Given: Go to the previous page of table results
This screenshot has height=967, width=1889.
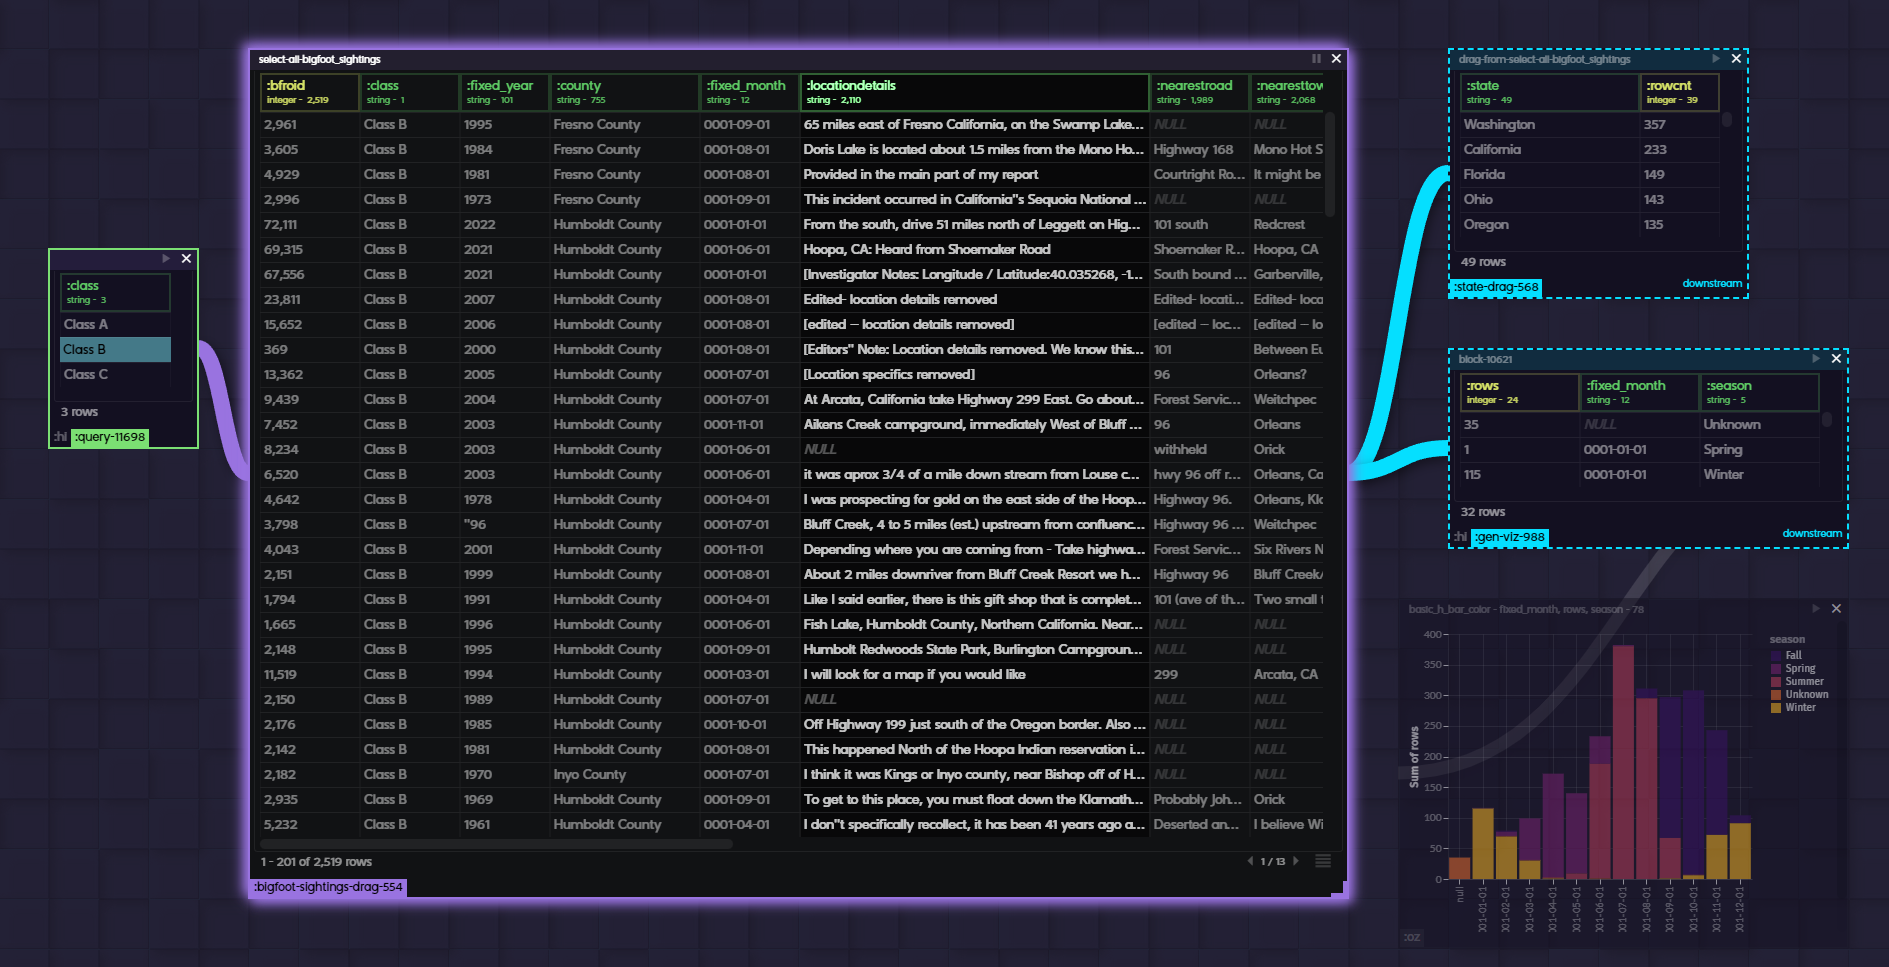Looking at the screenshot, I should point(1250,860).
